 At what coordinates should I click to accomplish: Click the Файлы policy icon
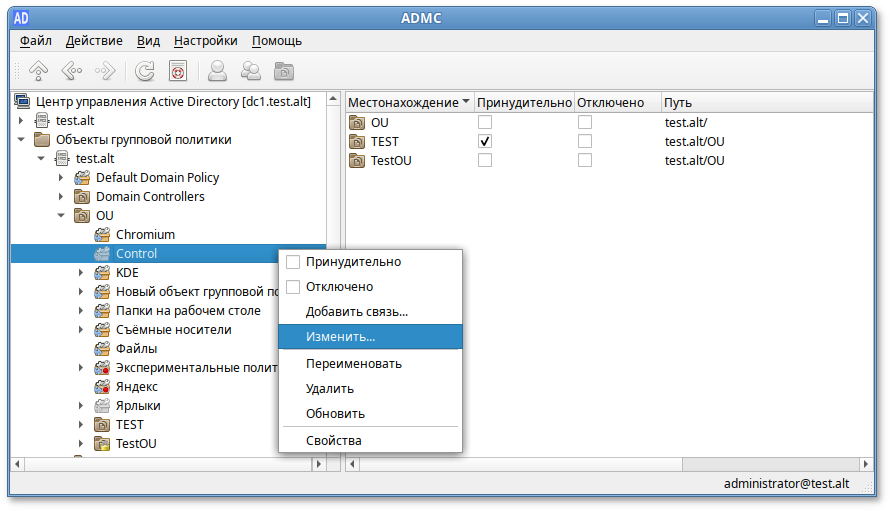click(102, 349)
